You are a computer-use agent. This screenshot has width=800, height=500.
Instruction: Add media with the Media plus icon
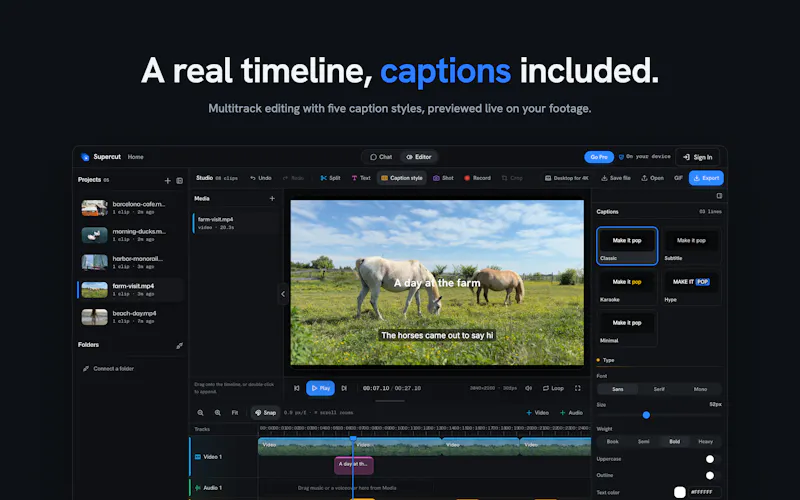(272, 198)
